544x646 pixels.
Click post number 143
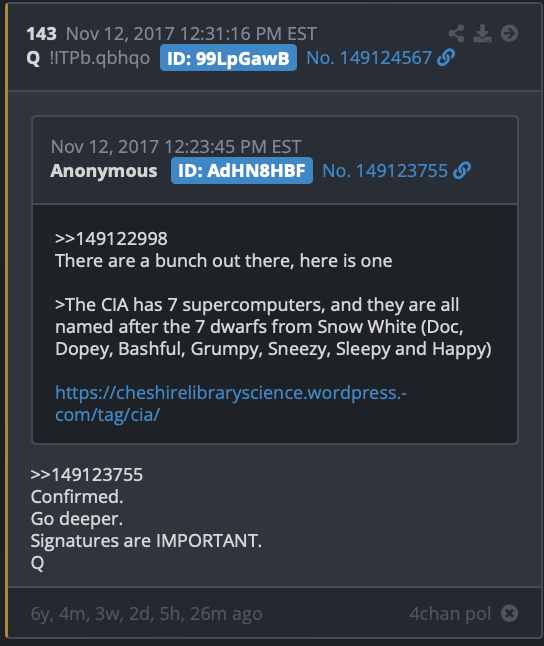[x=41, y=34]
